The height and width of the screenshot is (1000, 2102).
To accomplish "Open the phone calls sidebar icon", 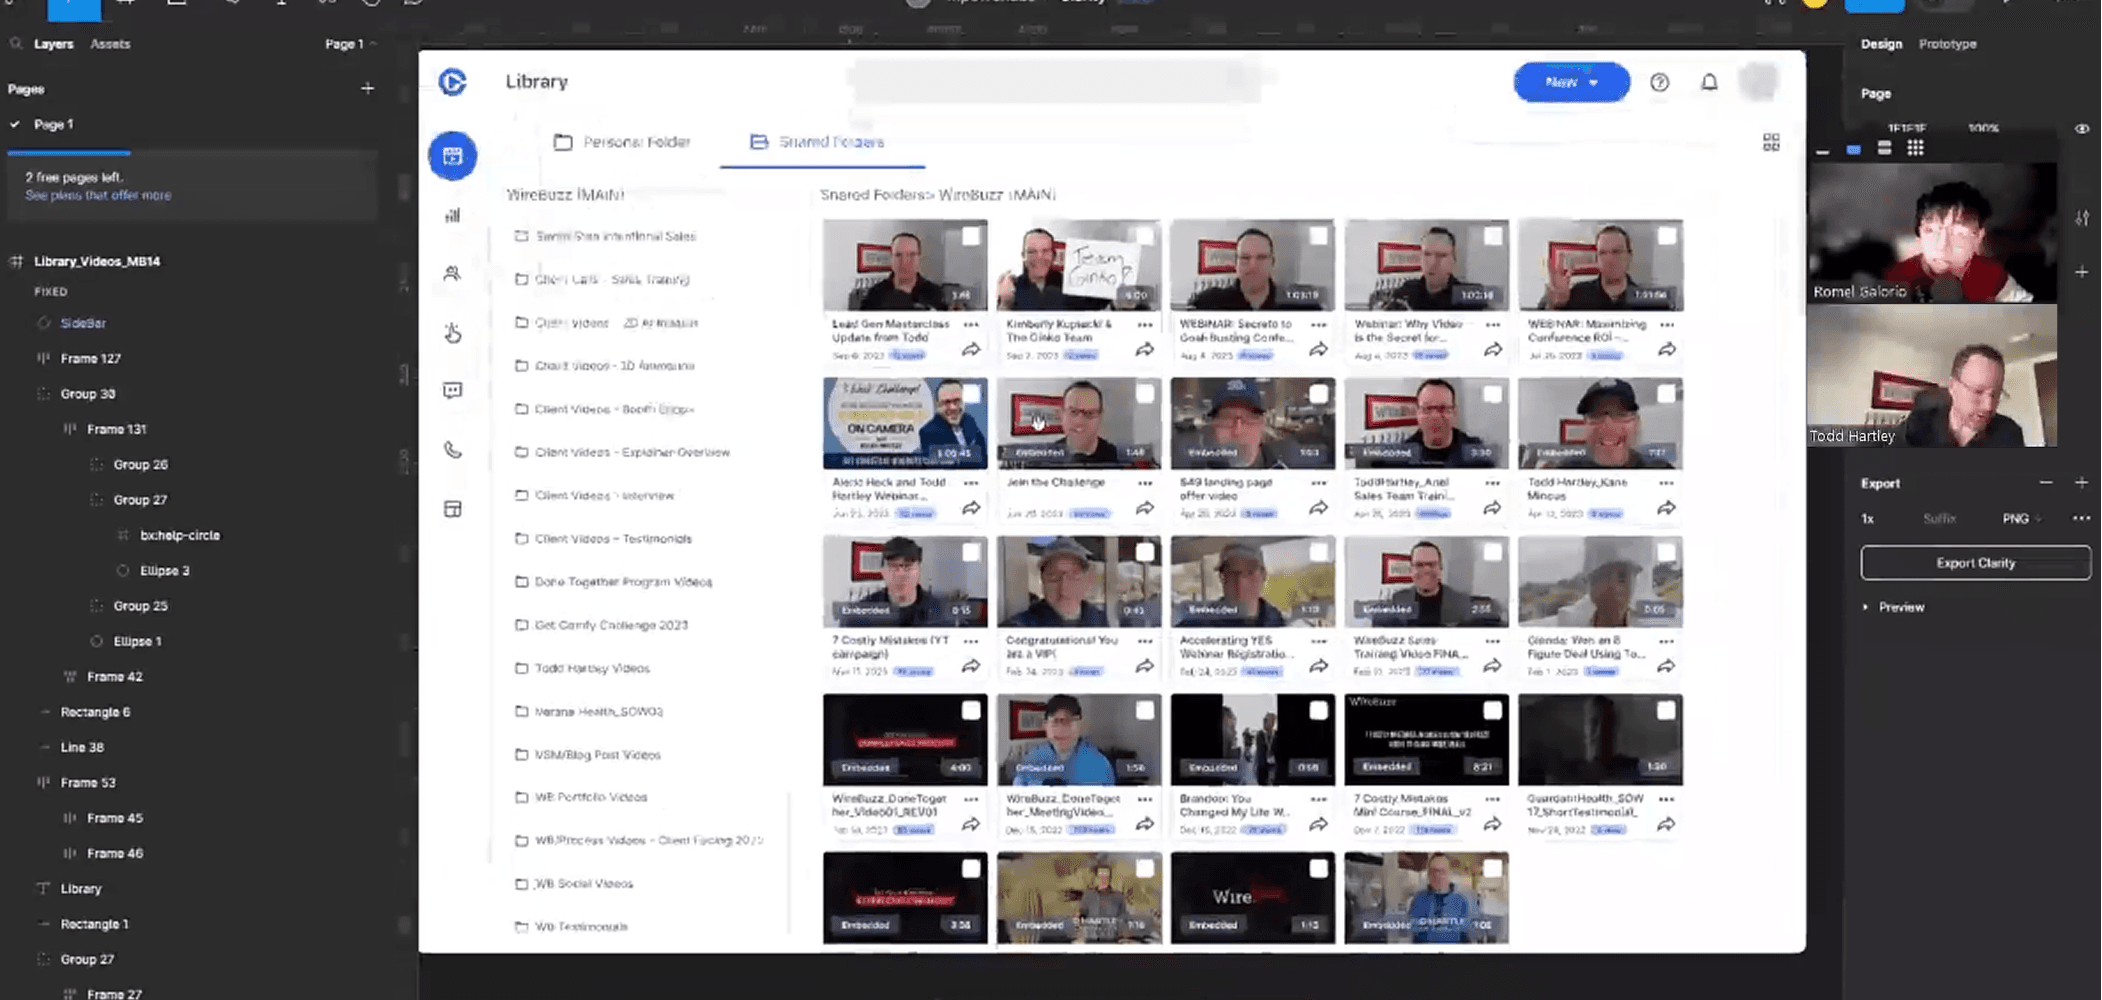I will tap(453, 450).
